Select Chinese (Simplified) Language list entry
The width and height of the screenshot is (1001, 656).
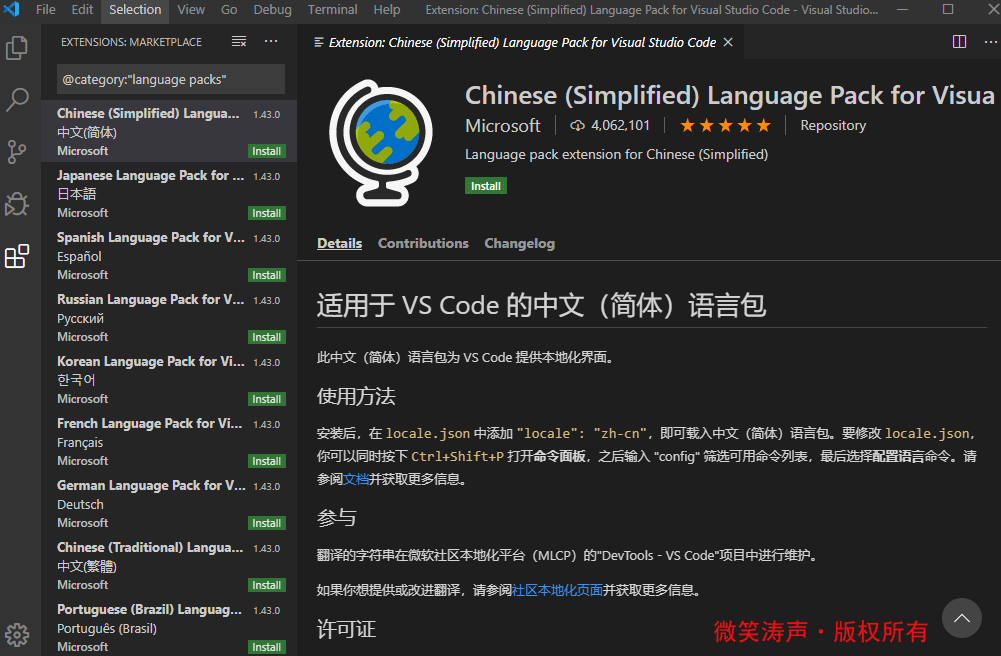click(x=169, y=131)
